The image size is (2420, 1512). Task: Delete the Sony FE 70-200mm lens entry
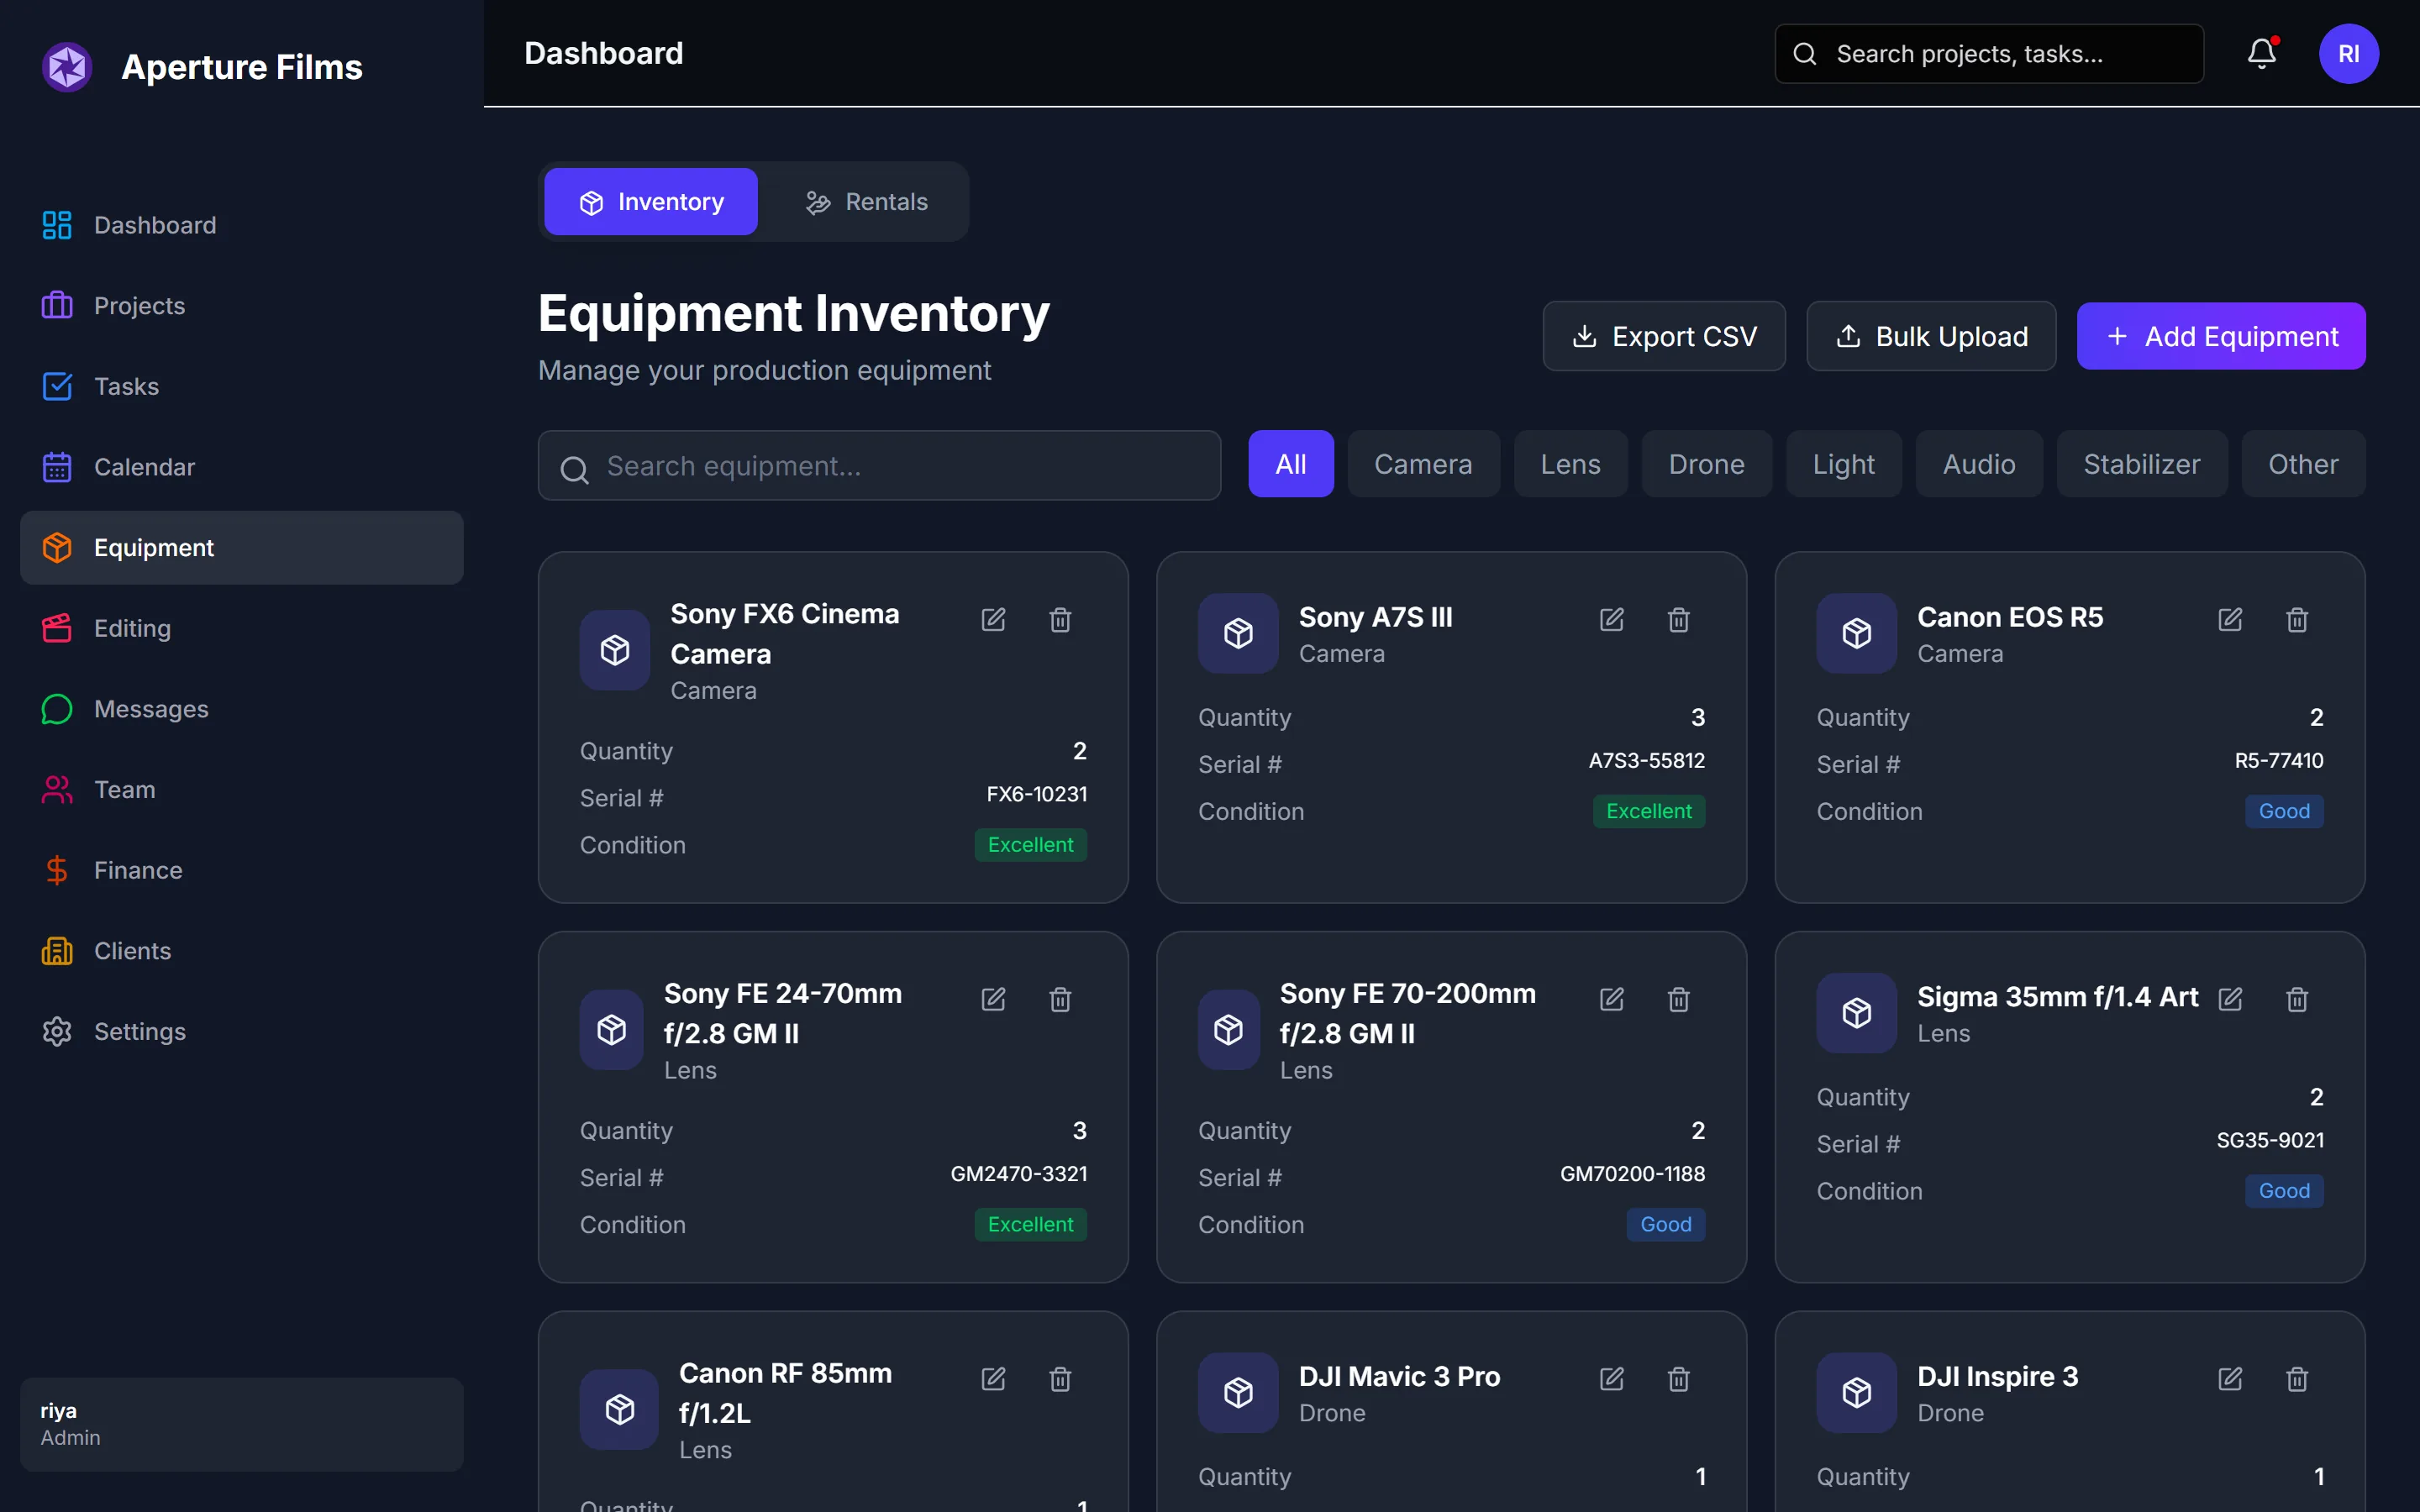1679,999
